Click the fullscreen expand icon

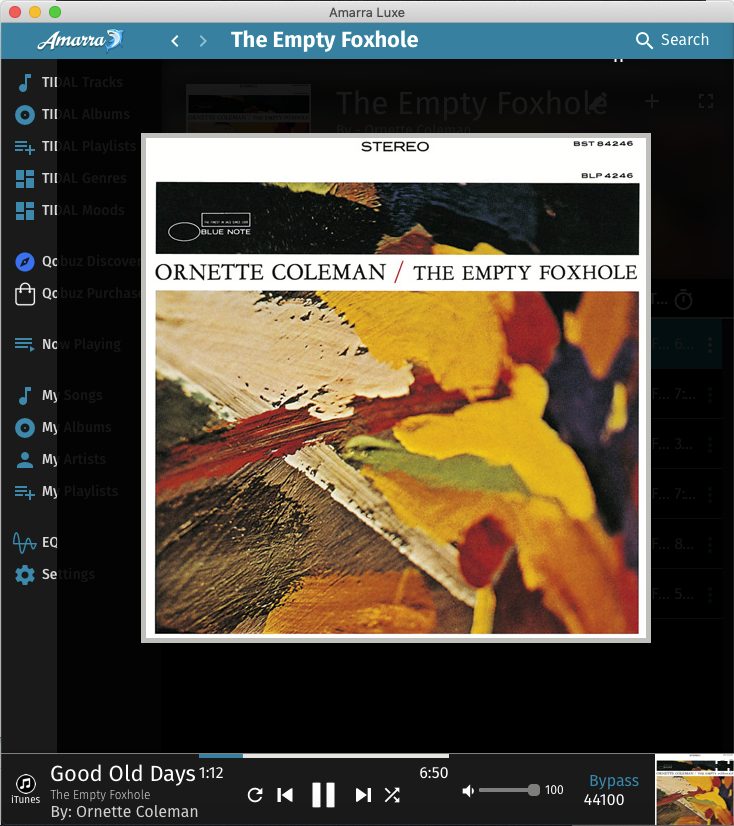(x=706, y=101)
